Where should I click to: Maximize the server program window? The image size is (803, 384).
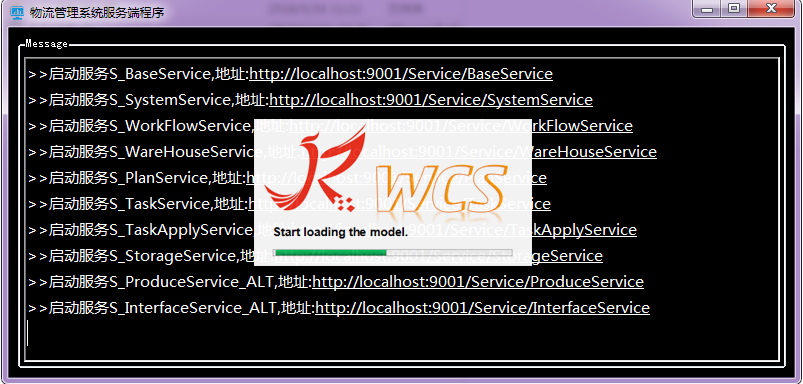coord(734,9)
